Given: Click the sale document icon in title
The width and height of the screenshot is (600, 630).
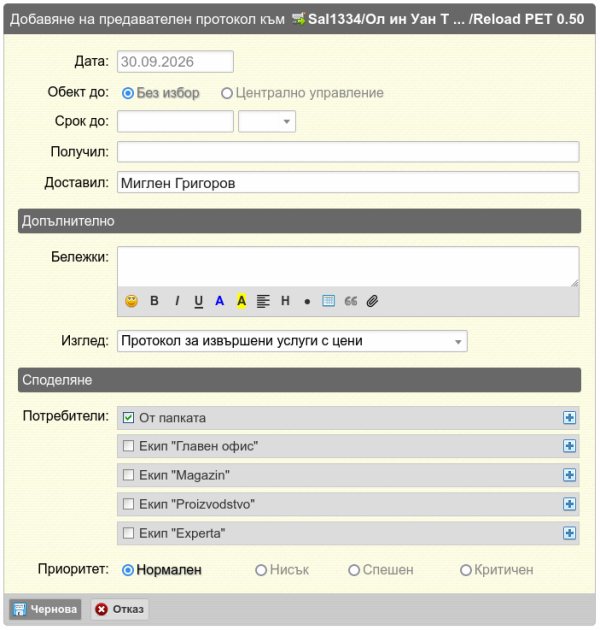Looking at the screenshot, I should (299, 18).
